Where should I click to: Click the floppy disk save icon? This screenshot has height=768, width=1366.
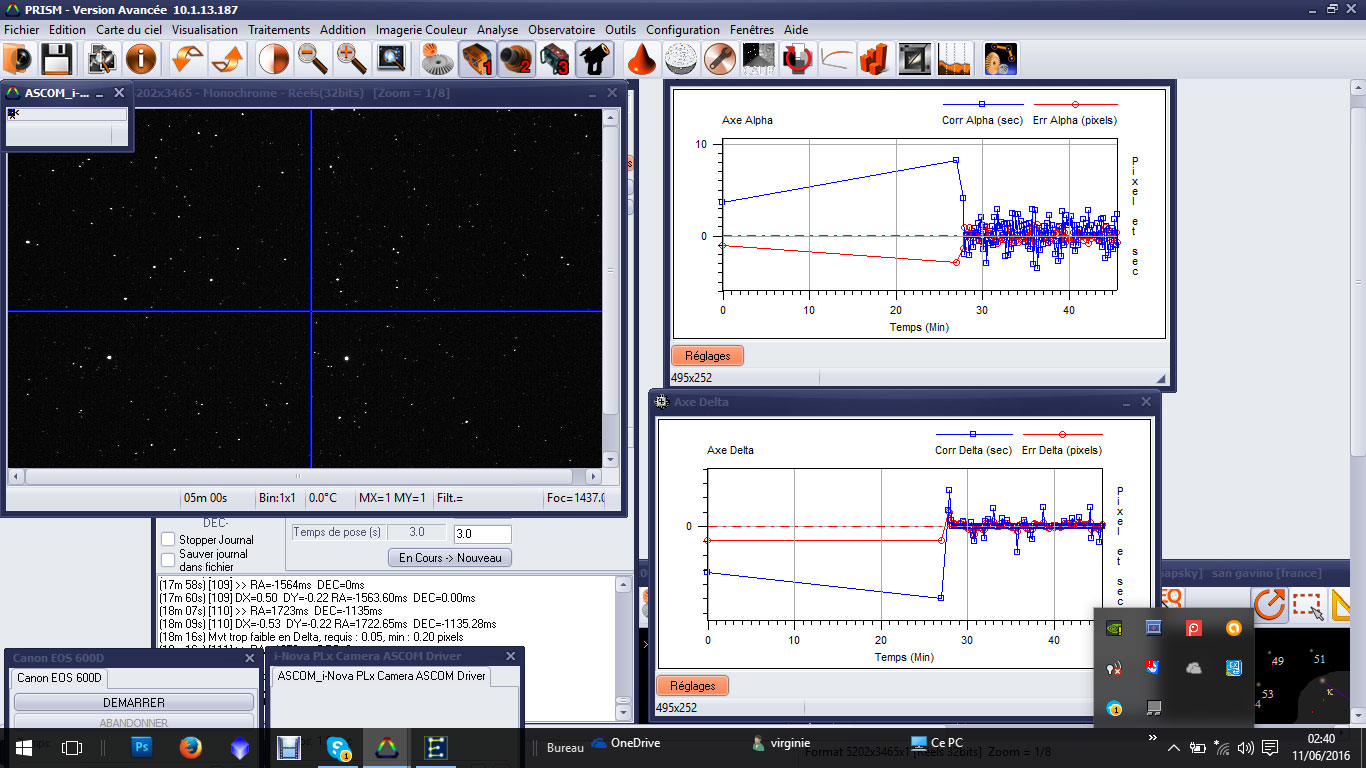(x=56, y=59)
